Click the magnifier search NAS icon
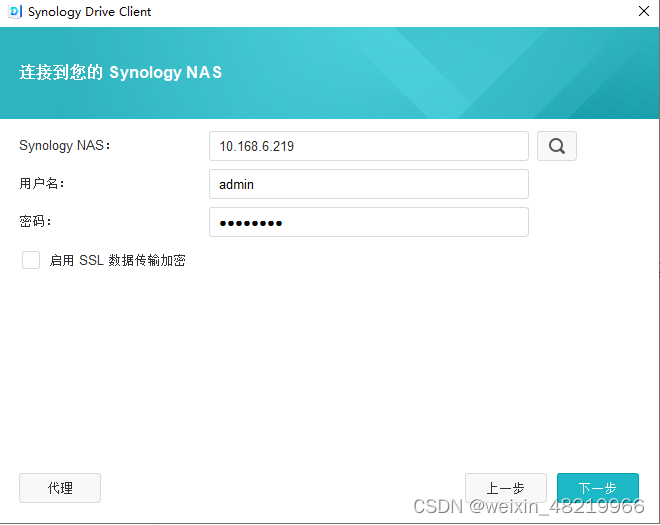This screenshot has width=660, height=525. tap(556, 146)
